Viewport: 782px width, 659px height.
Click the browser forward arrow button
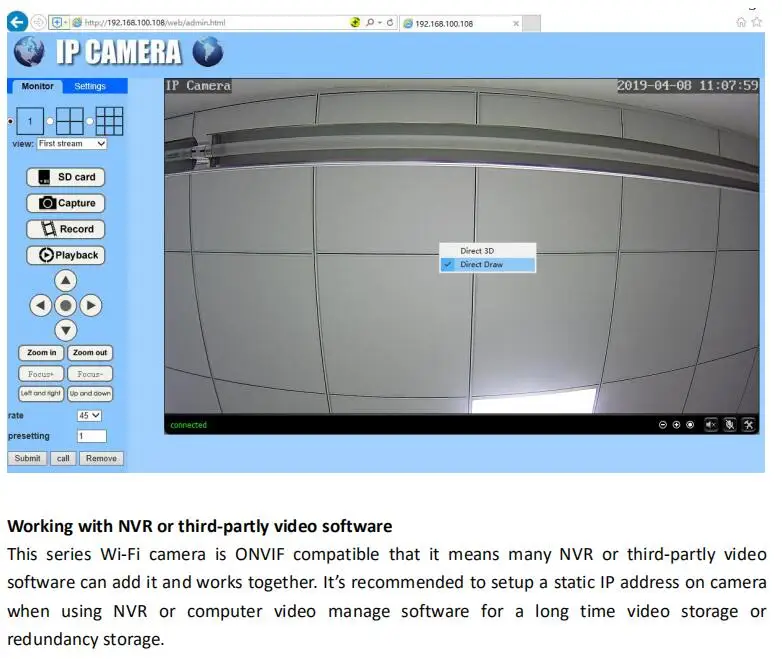point(38,22)
